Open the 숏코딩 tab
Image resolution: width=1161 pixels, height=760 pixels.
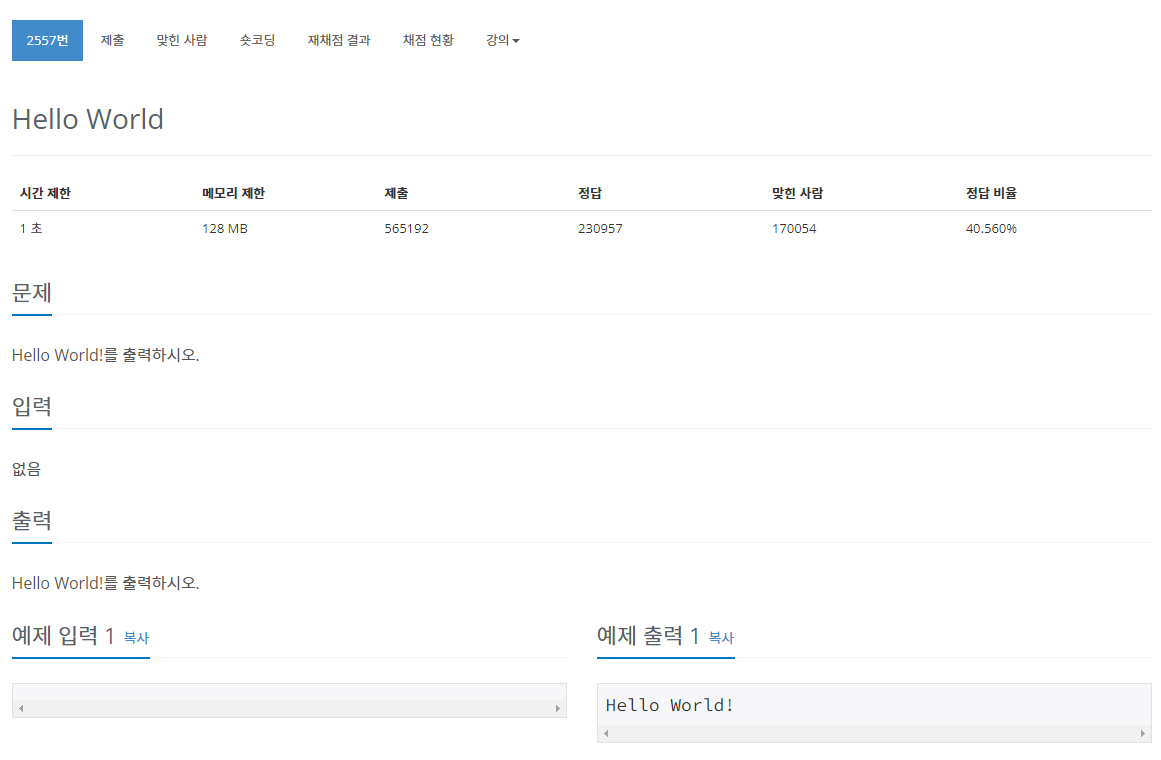tap(257, 40)
